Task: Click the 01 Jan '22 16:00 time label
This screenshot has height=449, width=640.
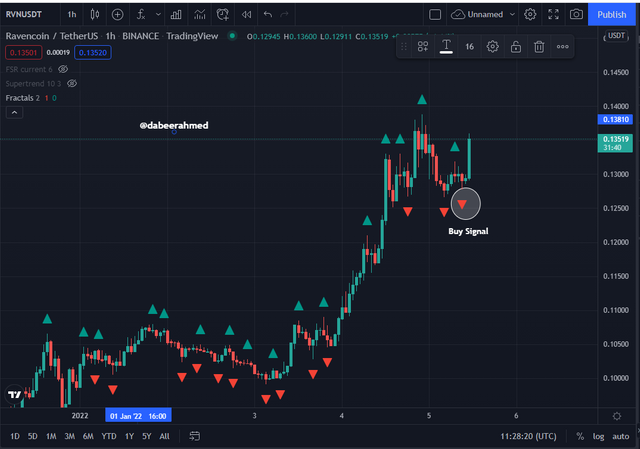Action: (x=138, y=416)
